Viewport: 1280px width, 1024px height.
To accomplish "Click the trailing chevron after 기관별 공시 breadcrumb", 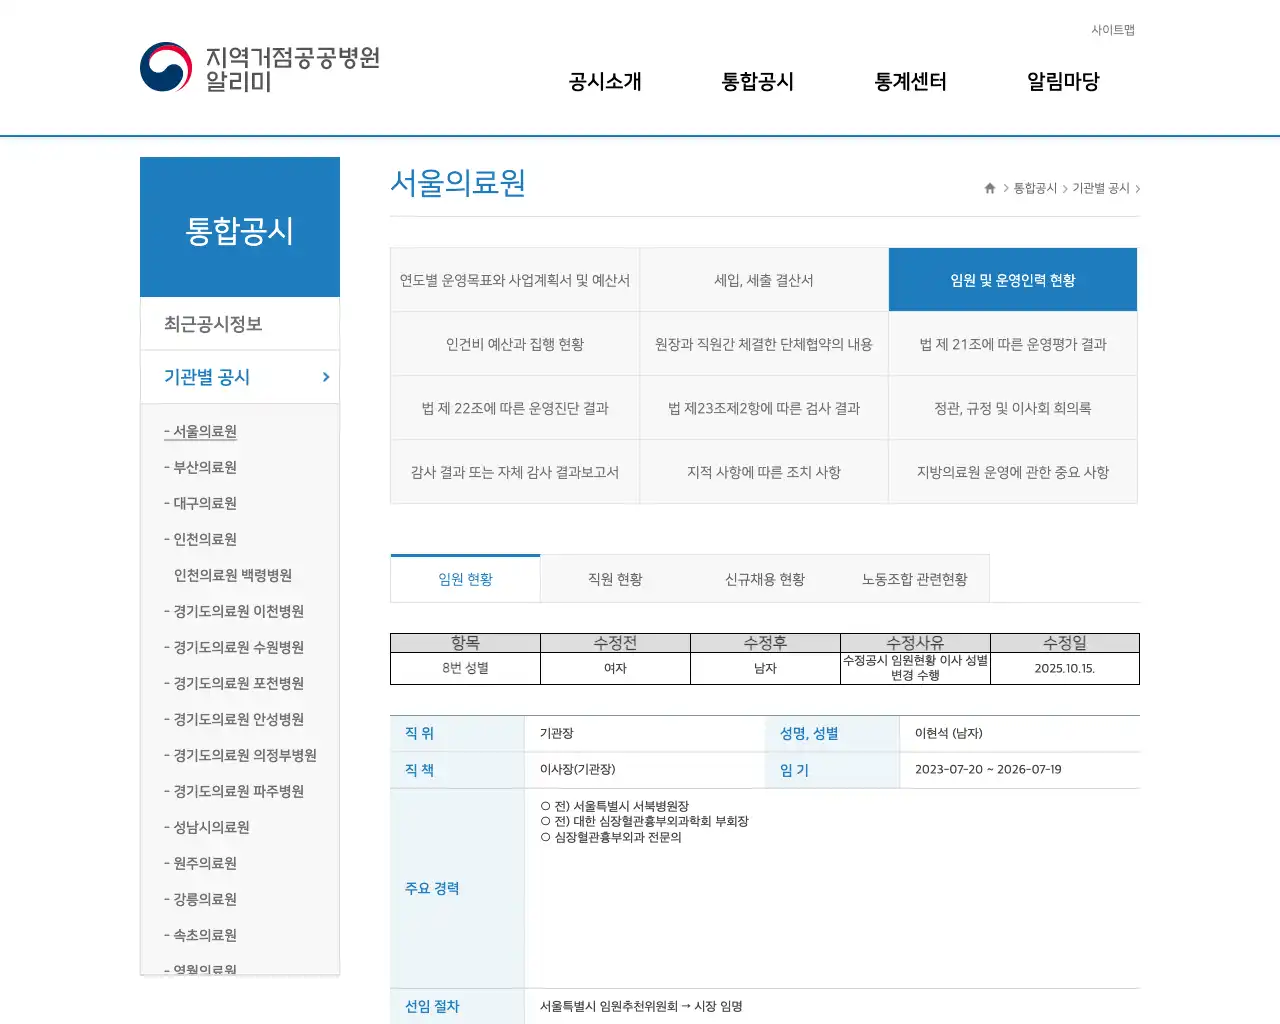I will click(1139, 187).
